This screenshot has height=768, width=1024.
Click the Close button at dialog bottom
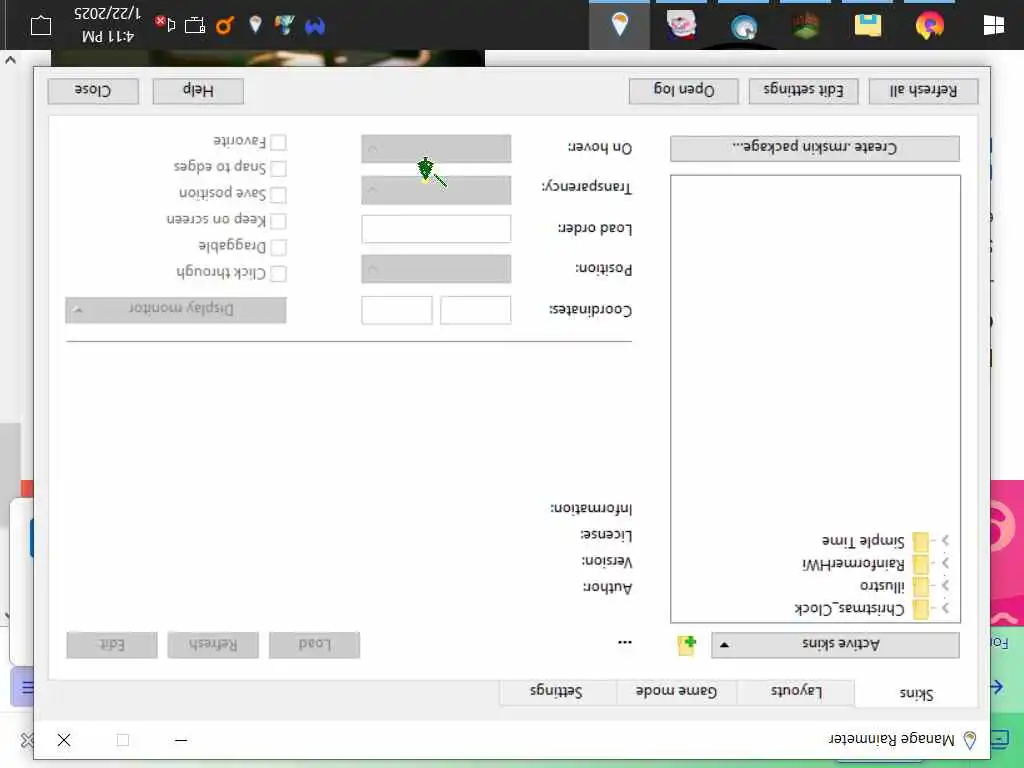(93, 91)
